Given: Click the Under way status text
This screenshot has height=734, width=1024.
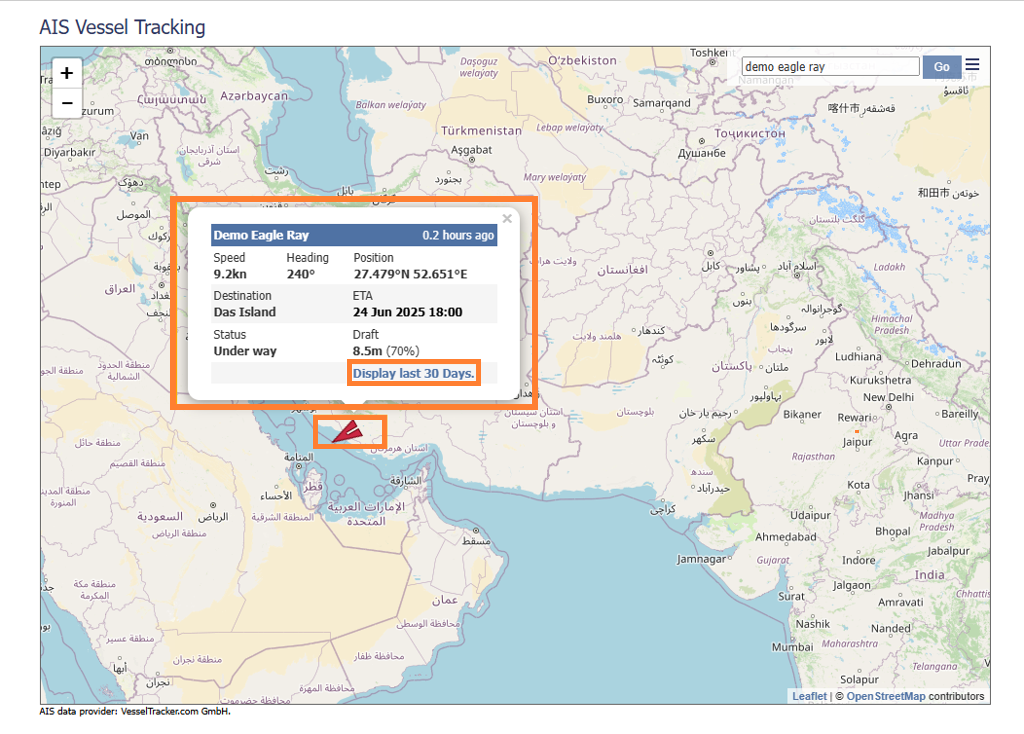Looking at the screenshot, I should (245, 351).
